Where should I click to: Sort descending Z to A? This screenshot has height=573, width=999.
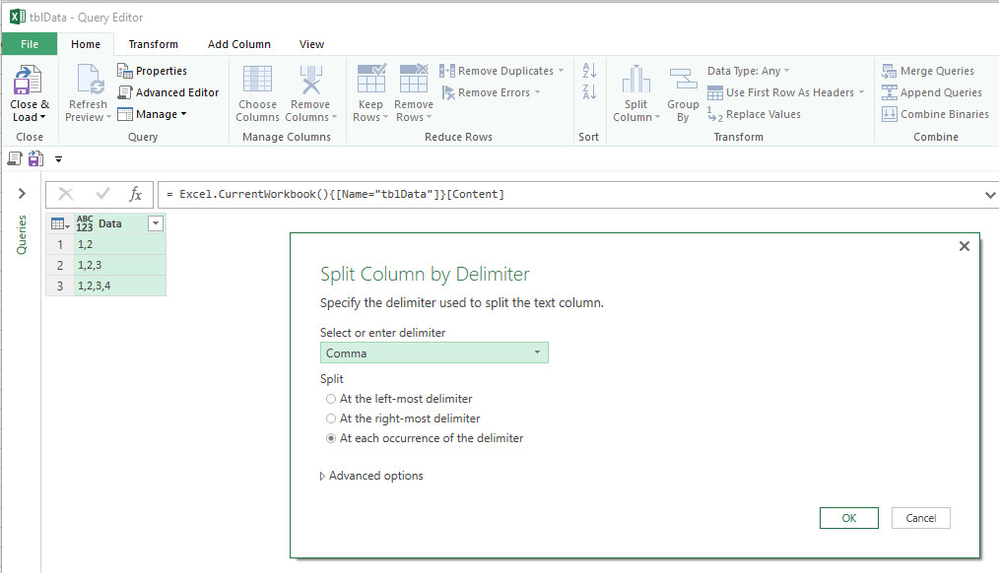(x=589, y=92)
